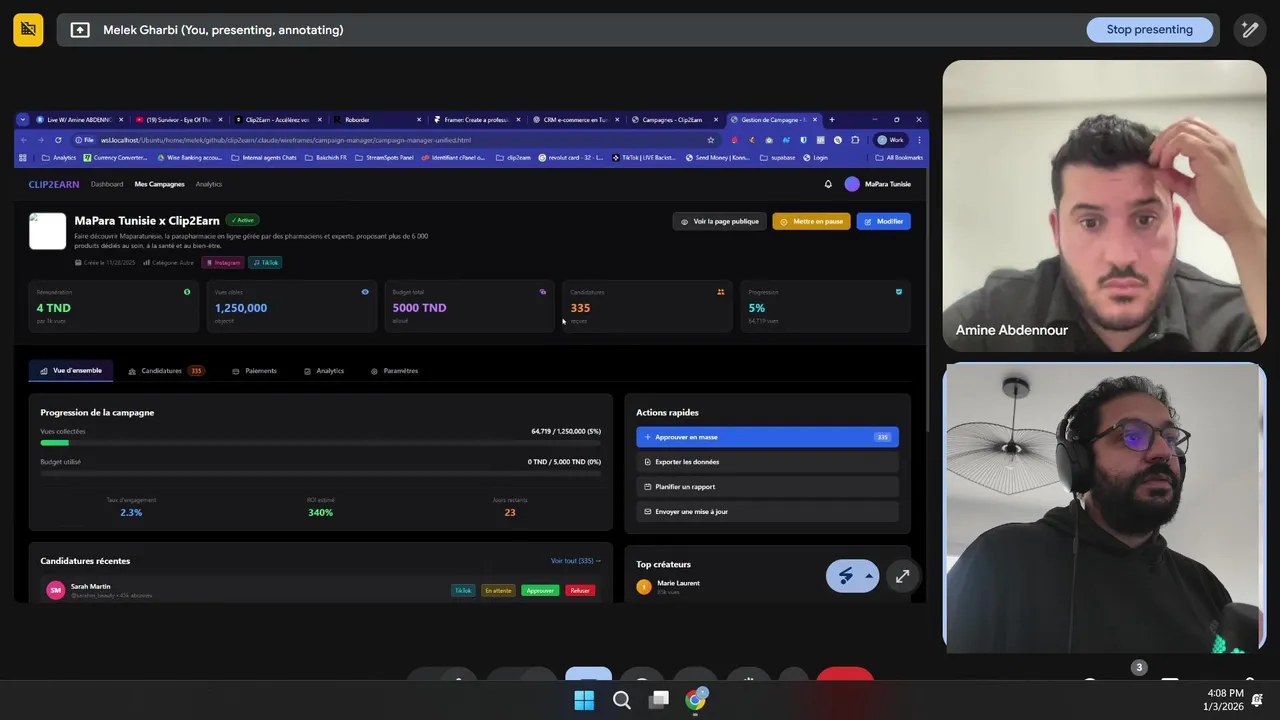Click the Modifier button
The height and width of the screenshot is (720, 1280).
pos(883,221)
